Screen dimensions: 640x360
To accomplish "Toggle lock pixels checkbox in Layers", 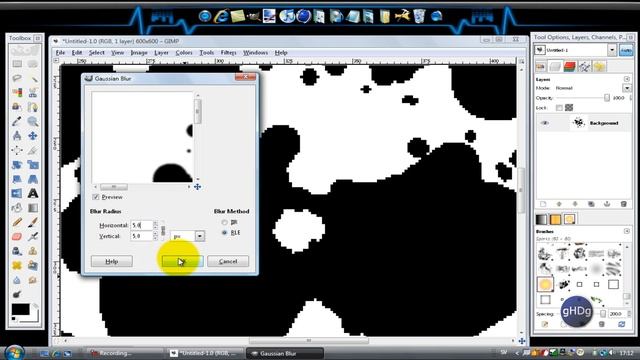I will 559,108.
